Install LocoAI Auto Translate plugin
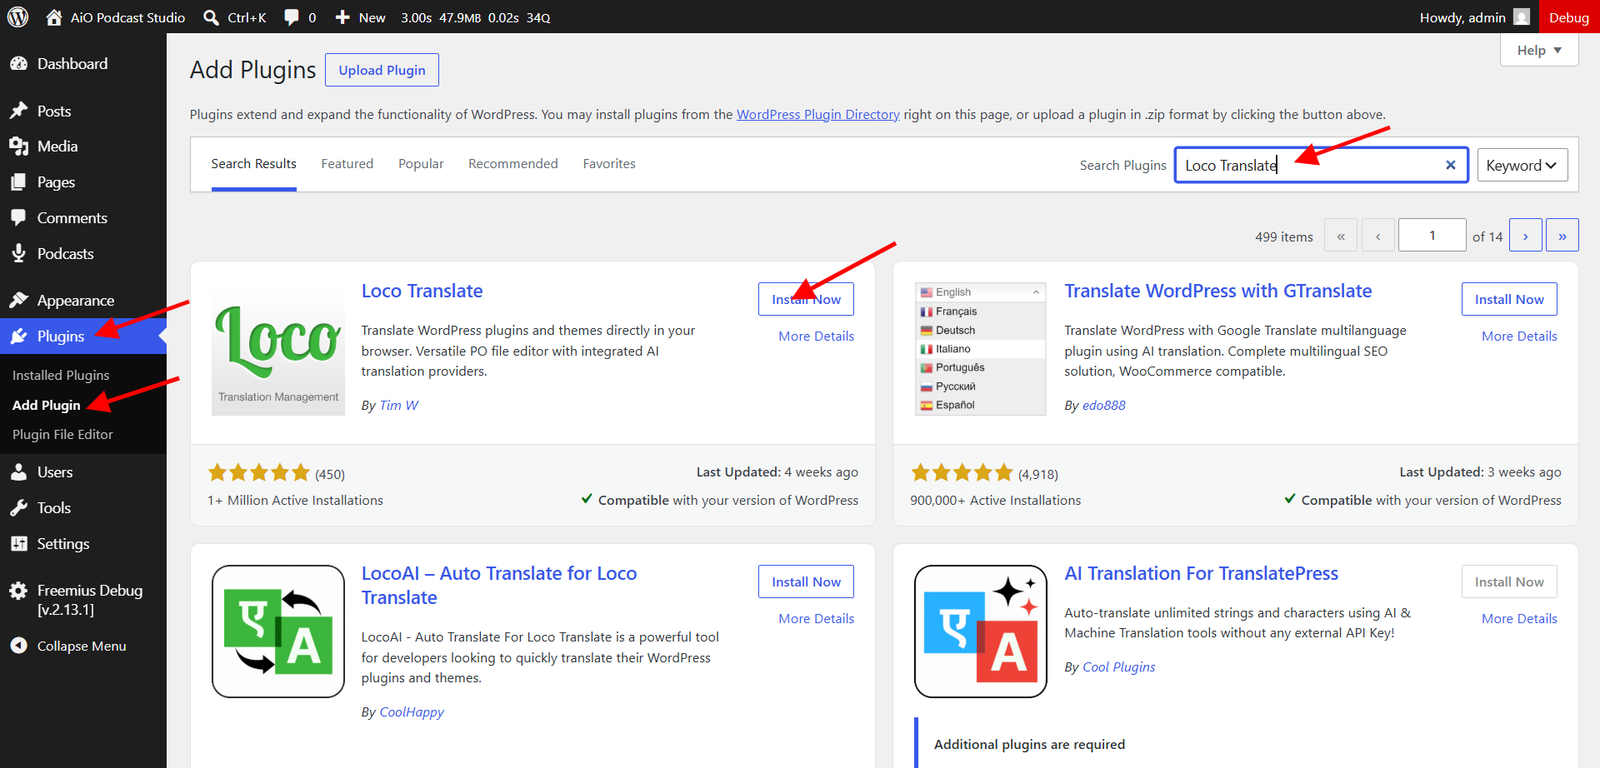 pos(806,582)
